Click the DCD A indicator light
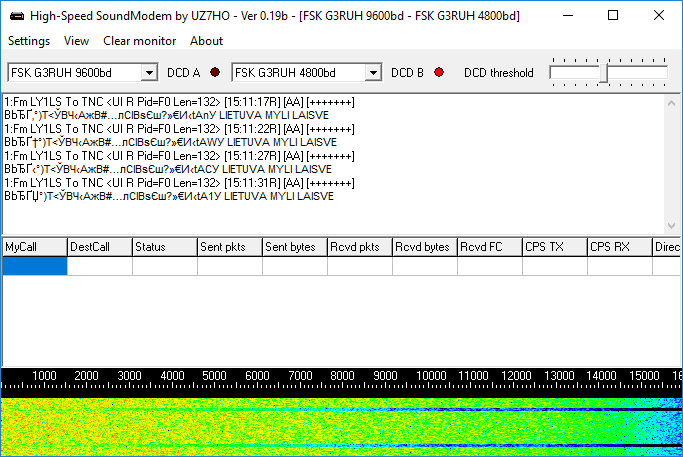Screen dimensions: 683x457 pos(214,73)
